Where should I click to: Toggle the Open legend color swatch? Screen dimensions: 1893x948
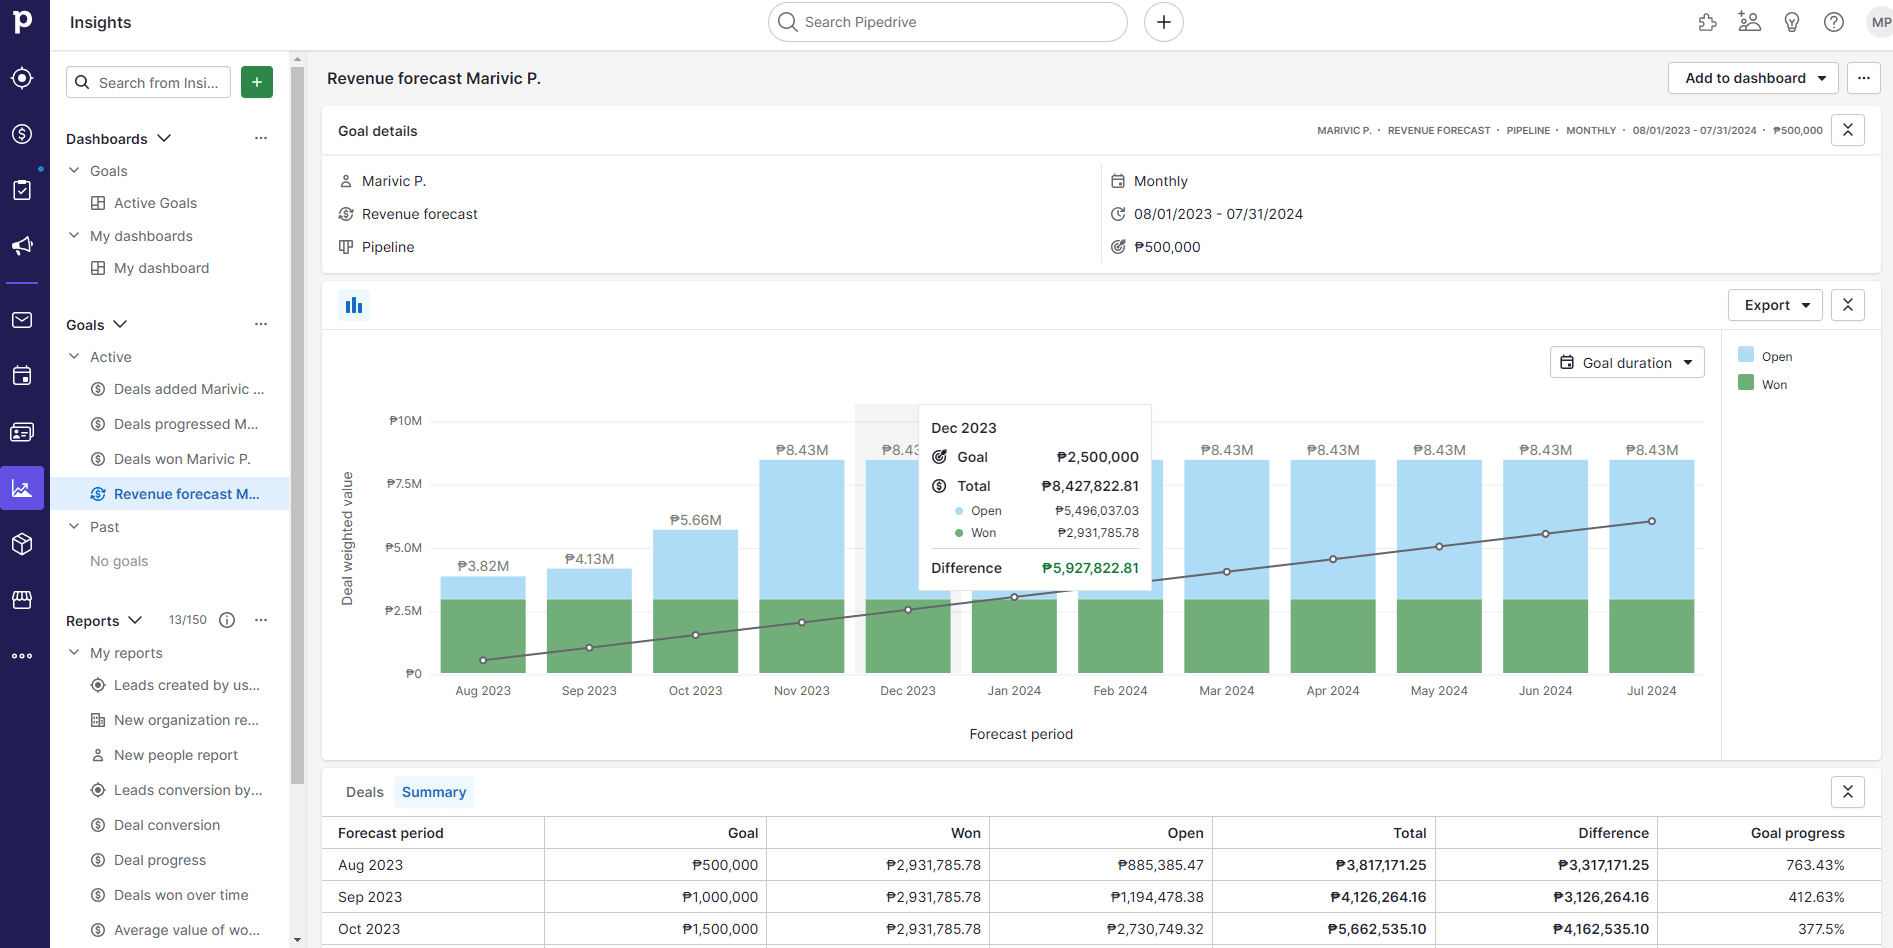click(1746, 354)
